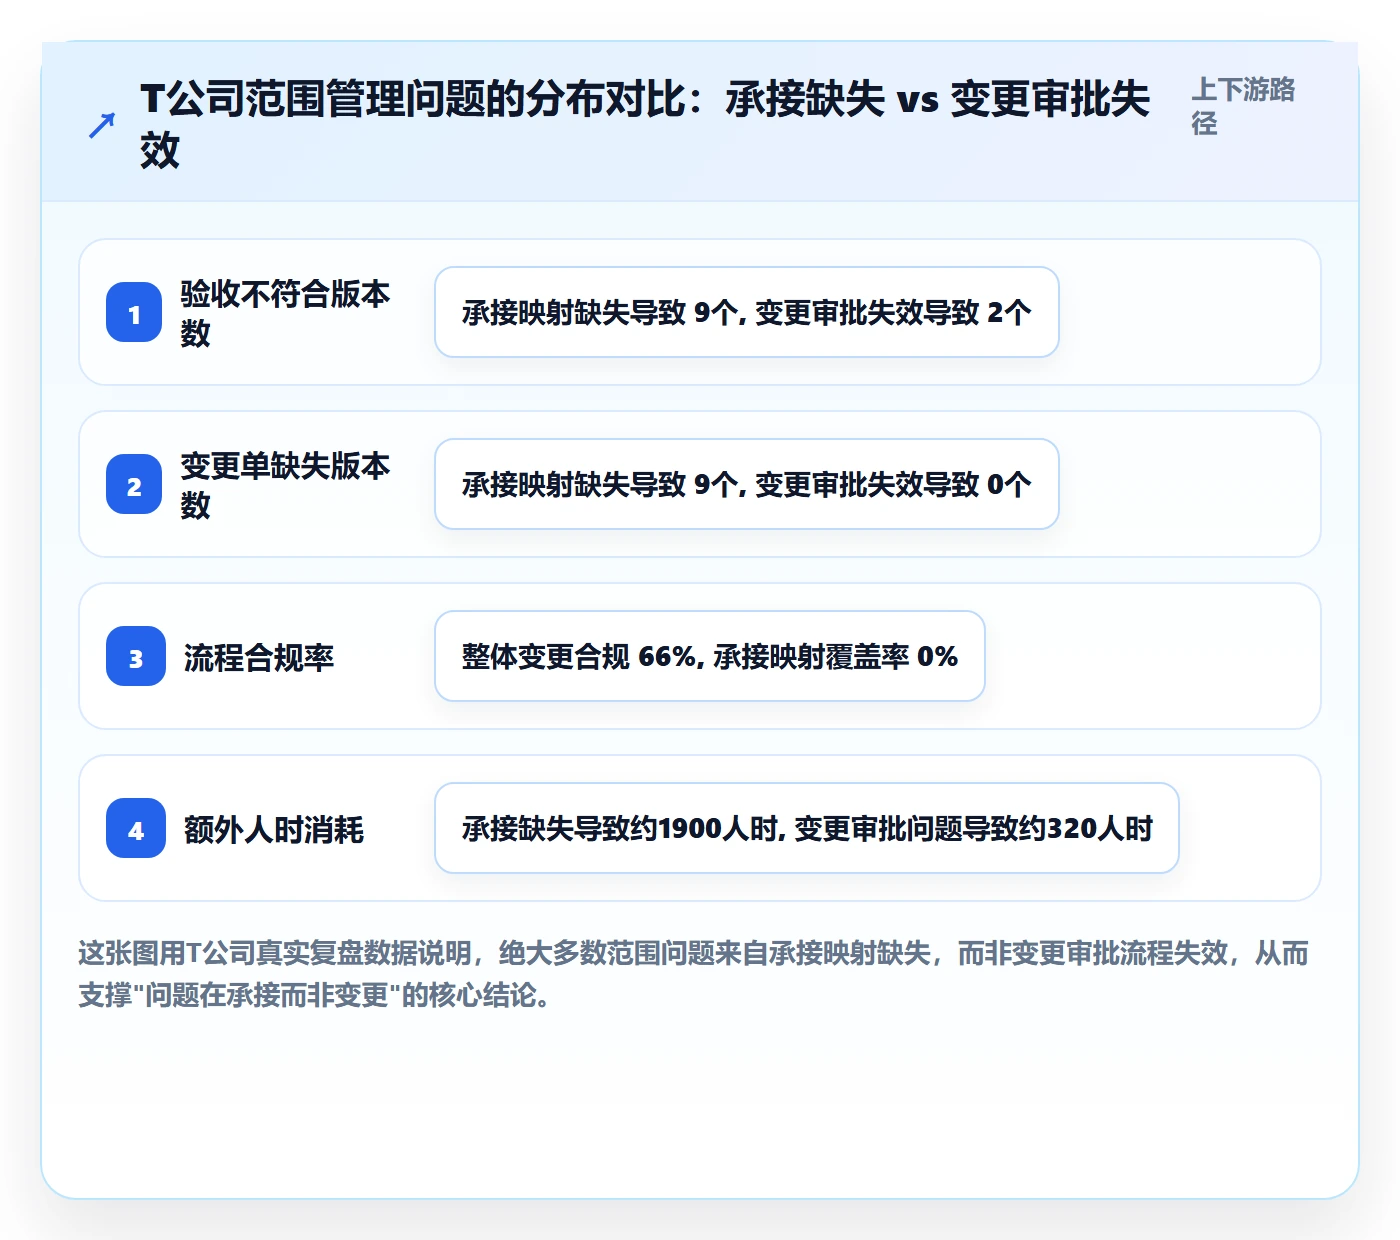Select the label 验收不符合版本数
Viewport: 1400px width, 1240px height.
(285, 313)
